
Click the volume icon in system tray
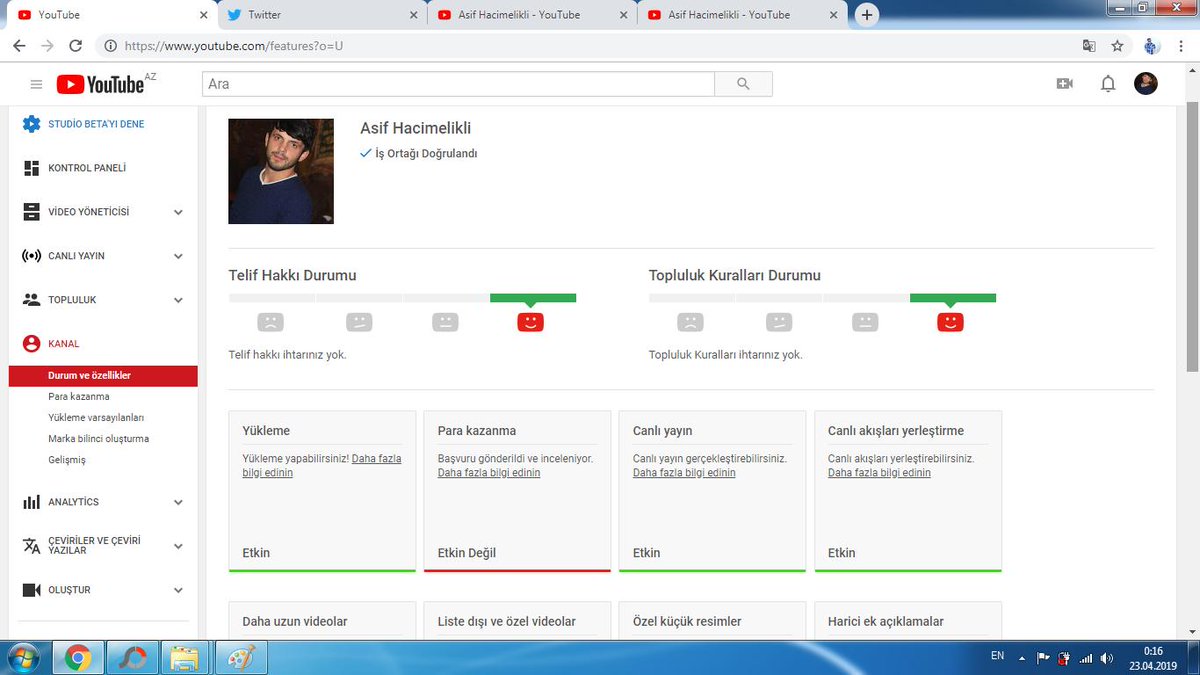(1107, 658)
